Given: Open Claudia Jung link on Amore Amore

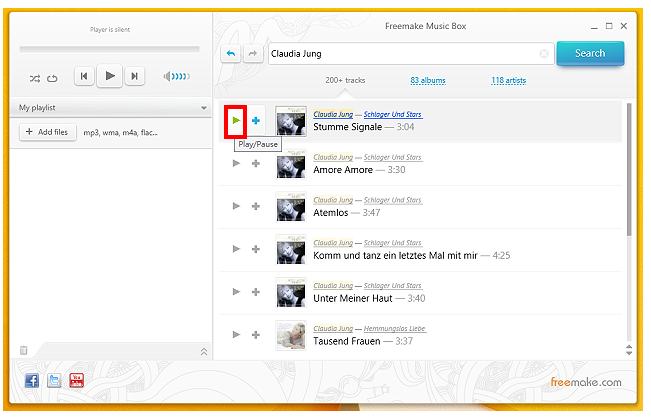Looking at the screenshot, I should 333,157.
